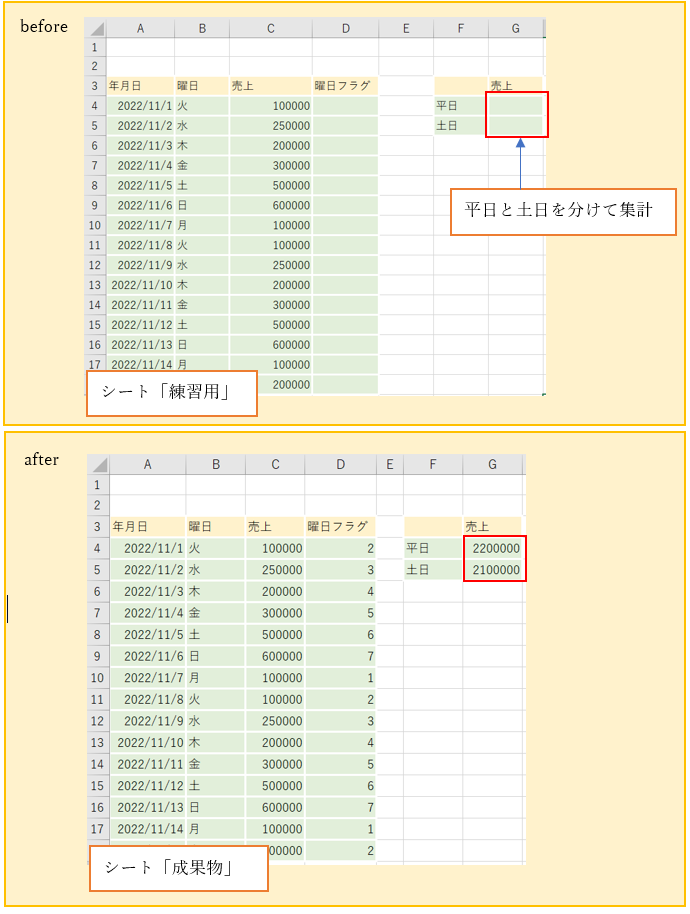The height and width of the screenshot is (914, 690).
Task: Click the 2200000 cell in the after sheet
Action: pyautogui.click(x=494, y=548)
